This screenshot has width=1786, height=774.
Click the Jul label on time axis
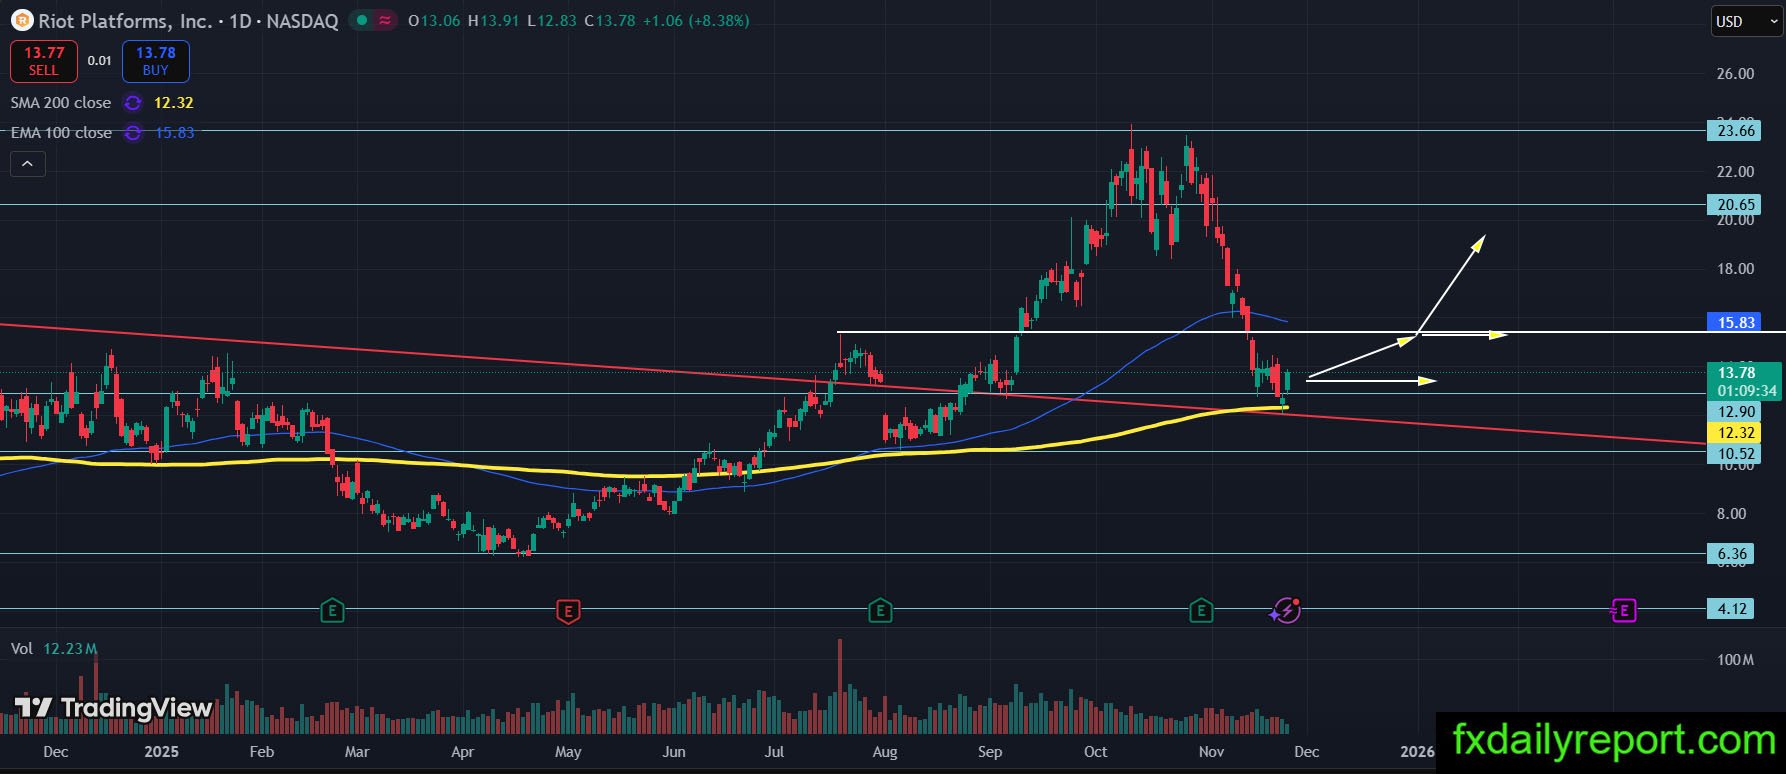777,751
